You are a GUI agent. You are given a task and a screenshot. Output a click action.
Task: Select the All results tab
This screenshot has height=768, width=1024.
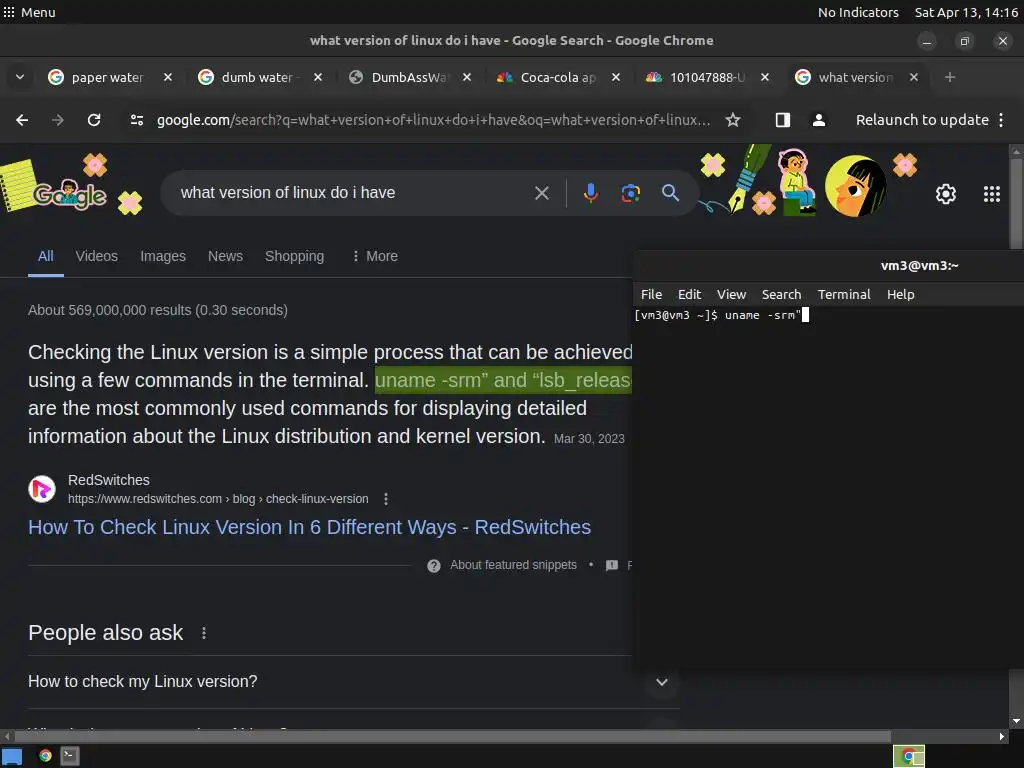[46, 256]
